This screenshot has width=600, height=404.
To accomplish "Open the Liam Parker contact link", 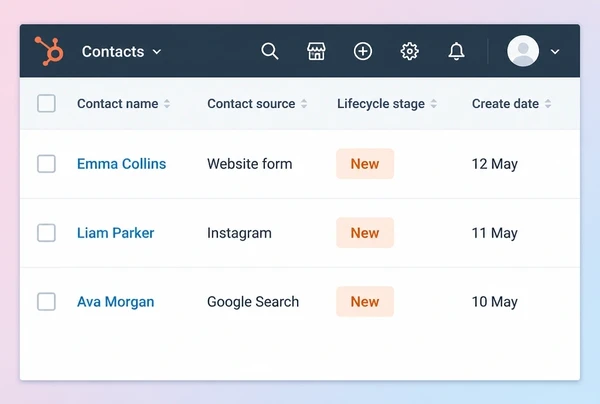I will pyautogui.click(x=116, y=233).
